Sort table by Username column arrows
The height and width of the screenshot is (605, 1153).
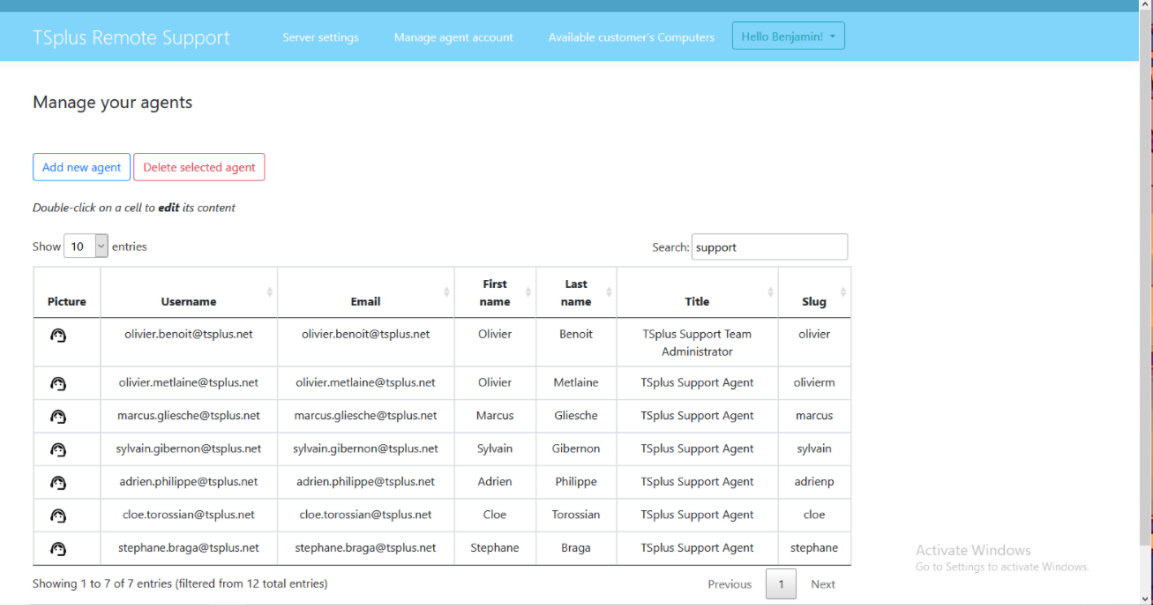pos(269,292)
